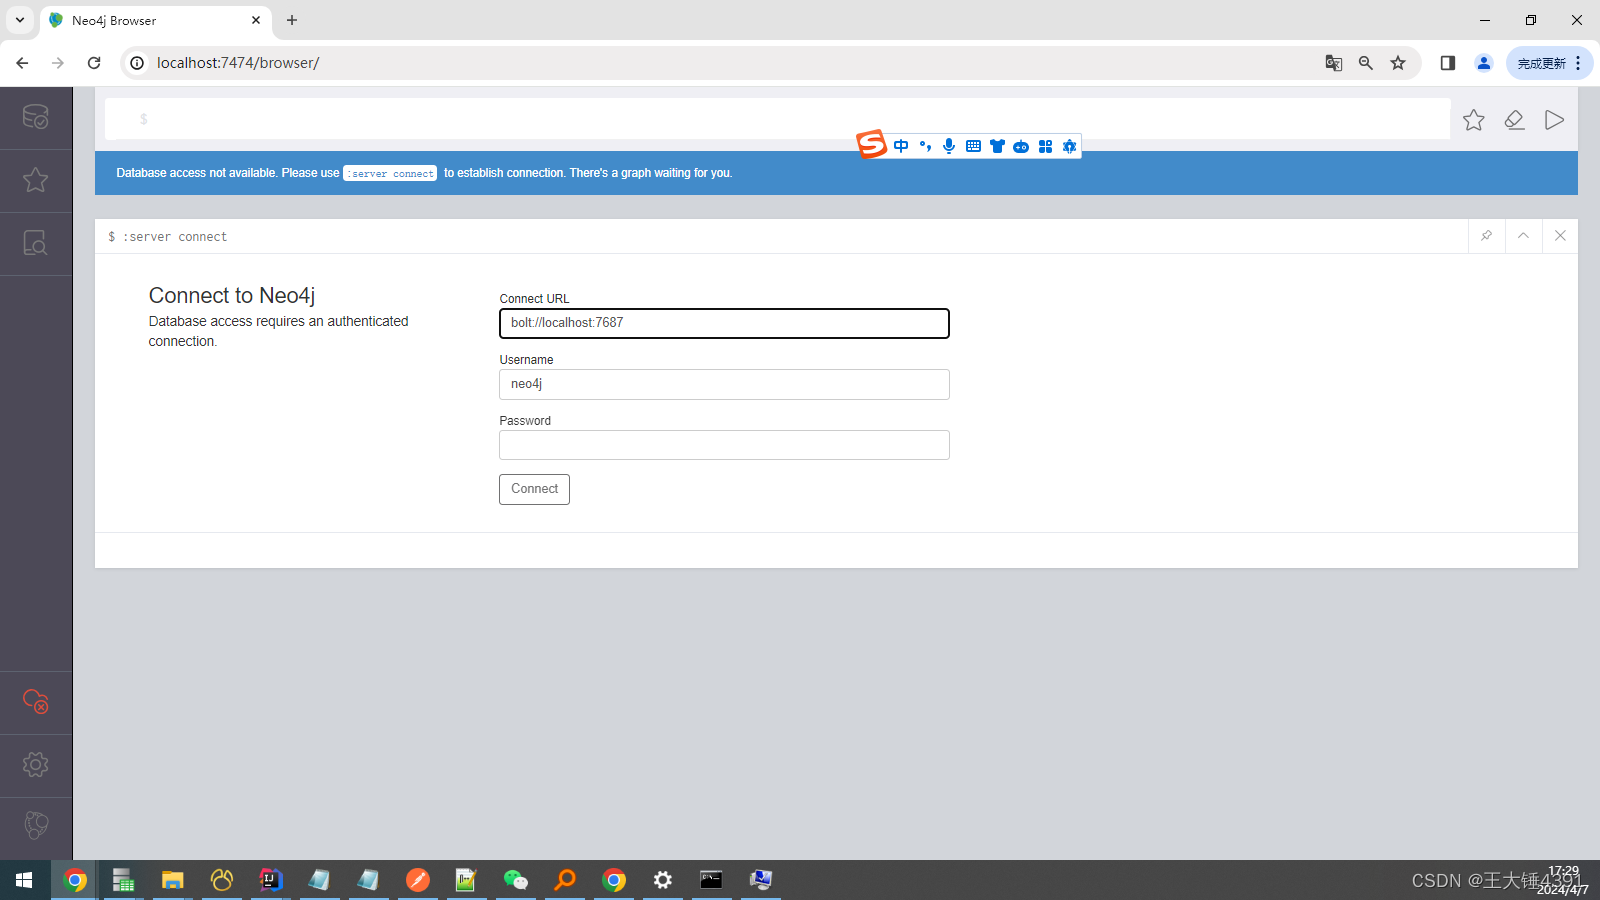This screenshot has height=900, width=1600.
Task: Open WeChat from the taskbar
Action: pos(516,880)
